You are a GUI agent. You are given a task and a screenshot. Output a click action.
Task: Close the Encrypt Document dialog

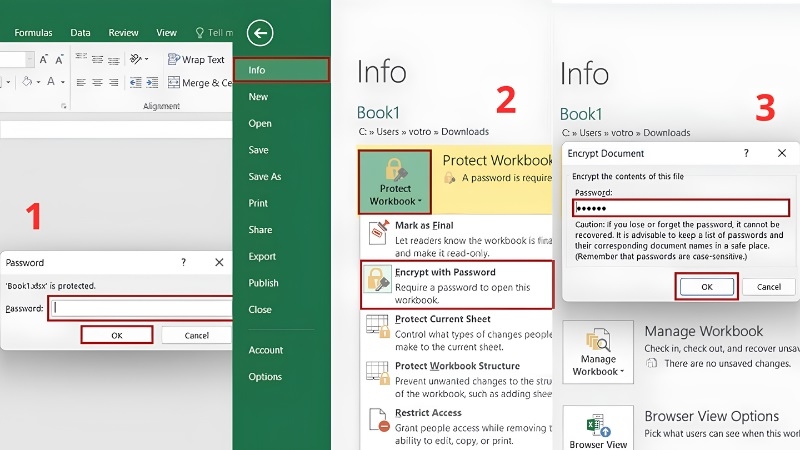coord(782,153)
